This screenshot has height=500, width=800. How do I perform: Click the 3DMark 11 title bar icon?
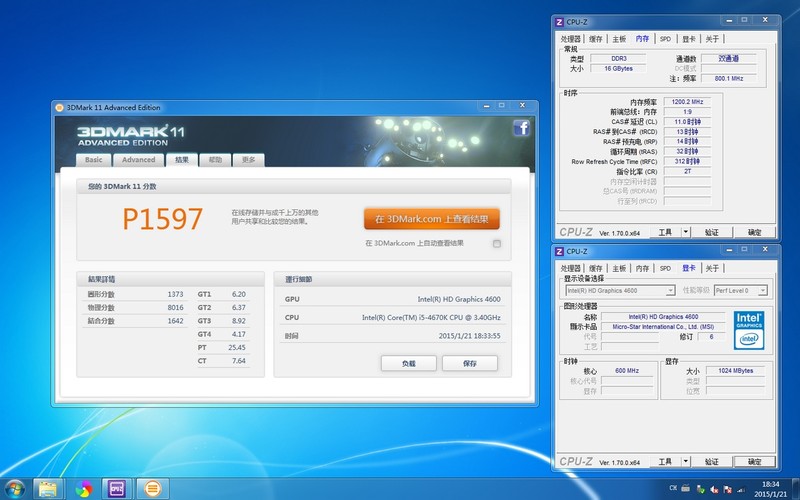59,107
